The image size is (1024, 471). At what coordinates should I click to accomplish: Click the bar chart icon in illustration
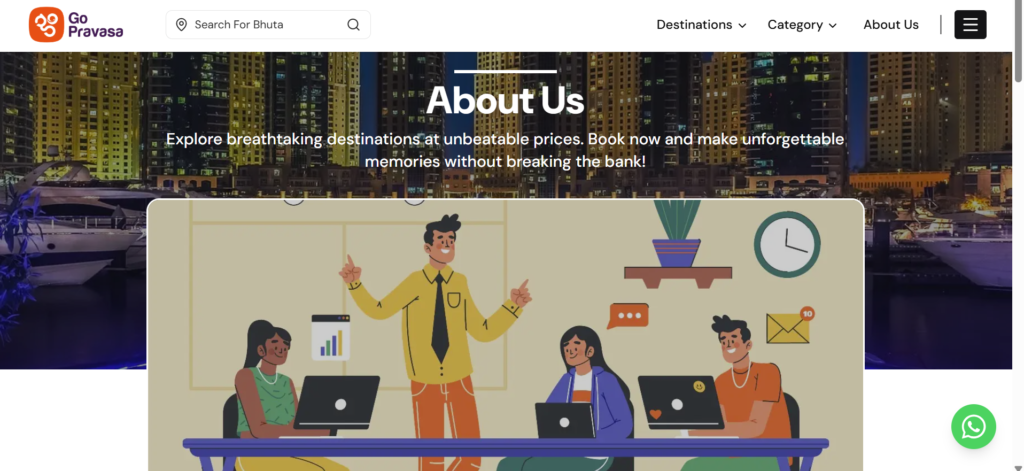coord(330,338)
